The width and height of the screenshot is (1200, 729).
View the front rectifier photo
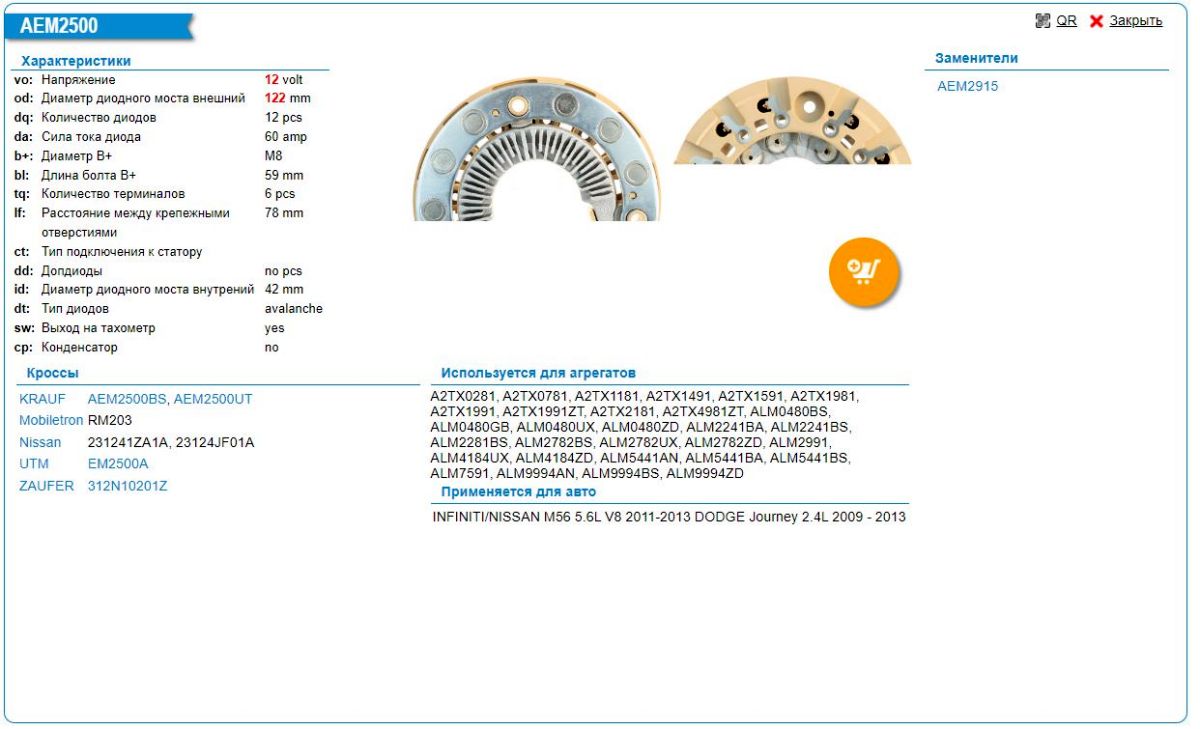(537, 150)
